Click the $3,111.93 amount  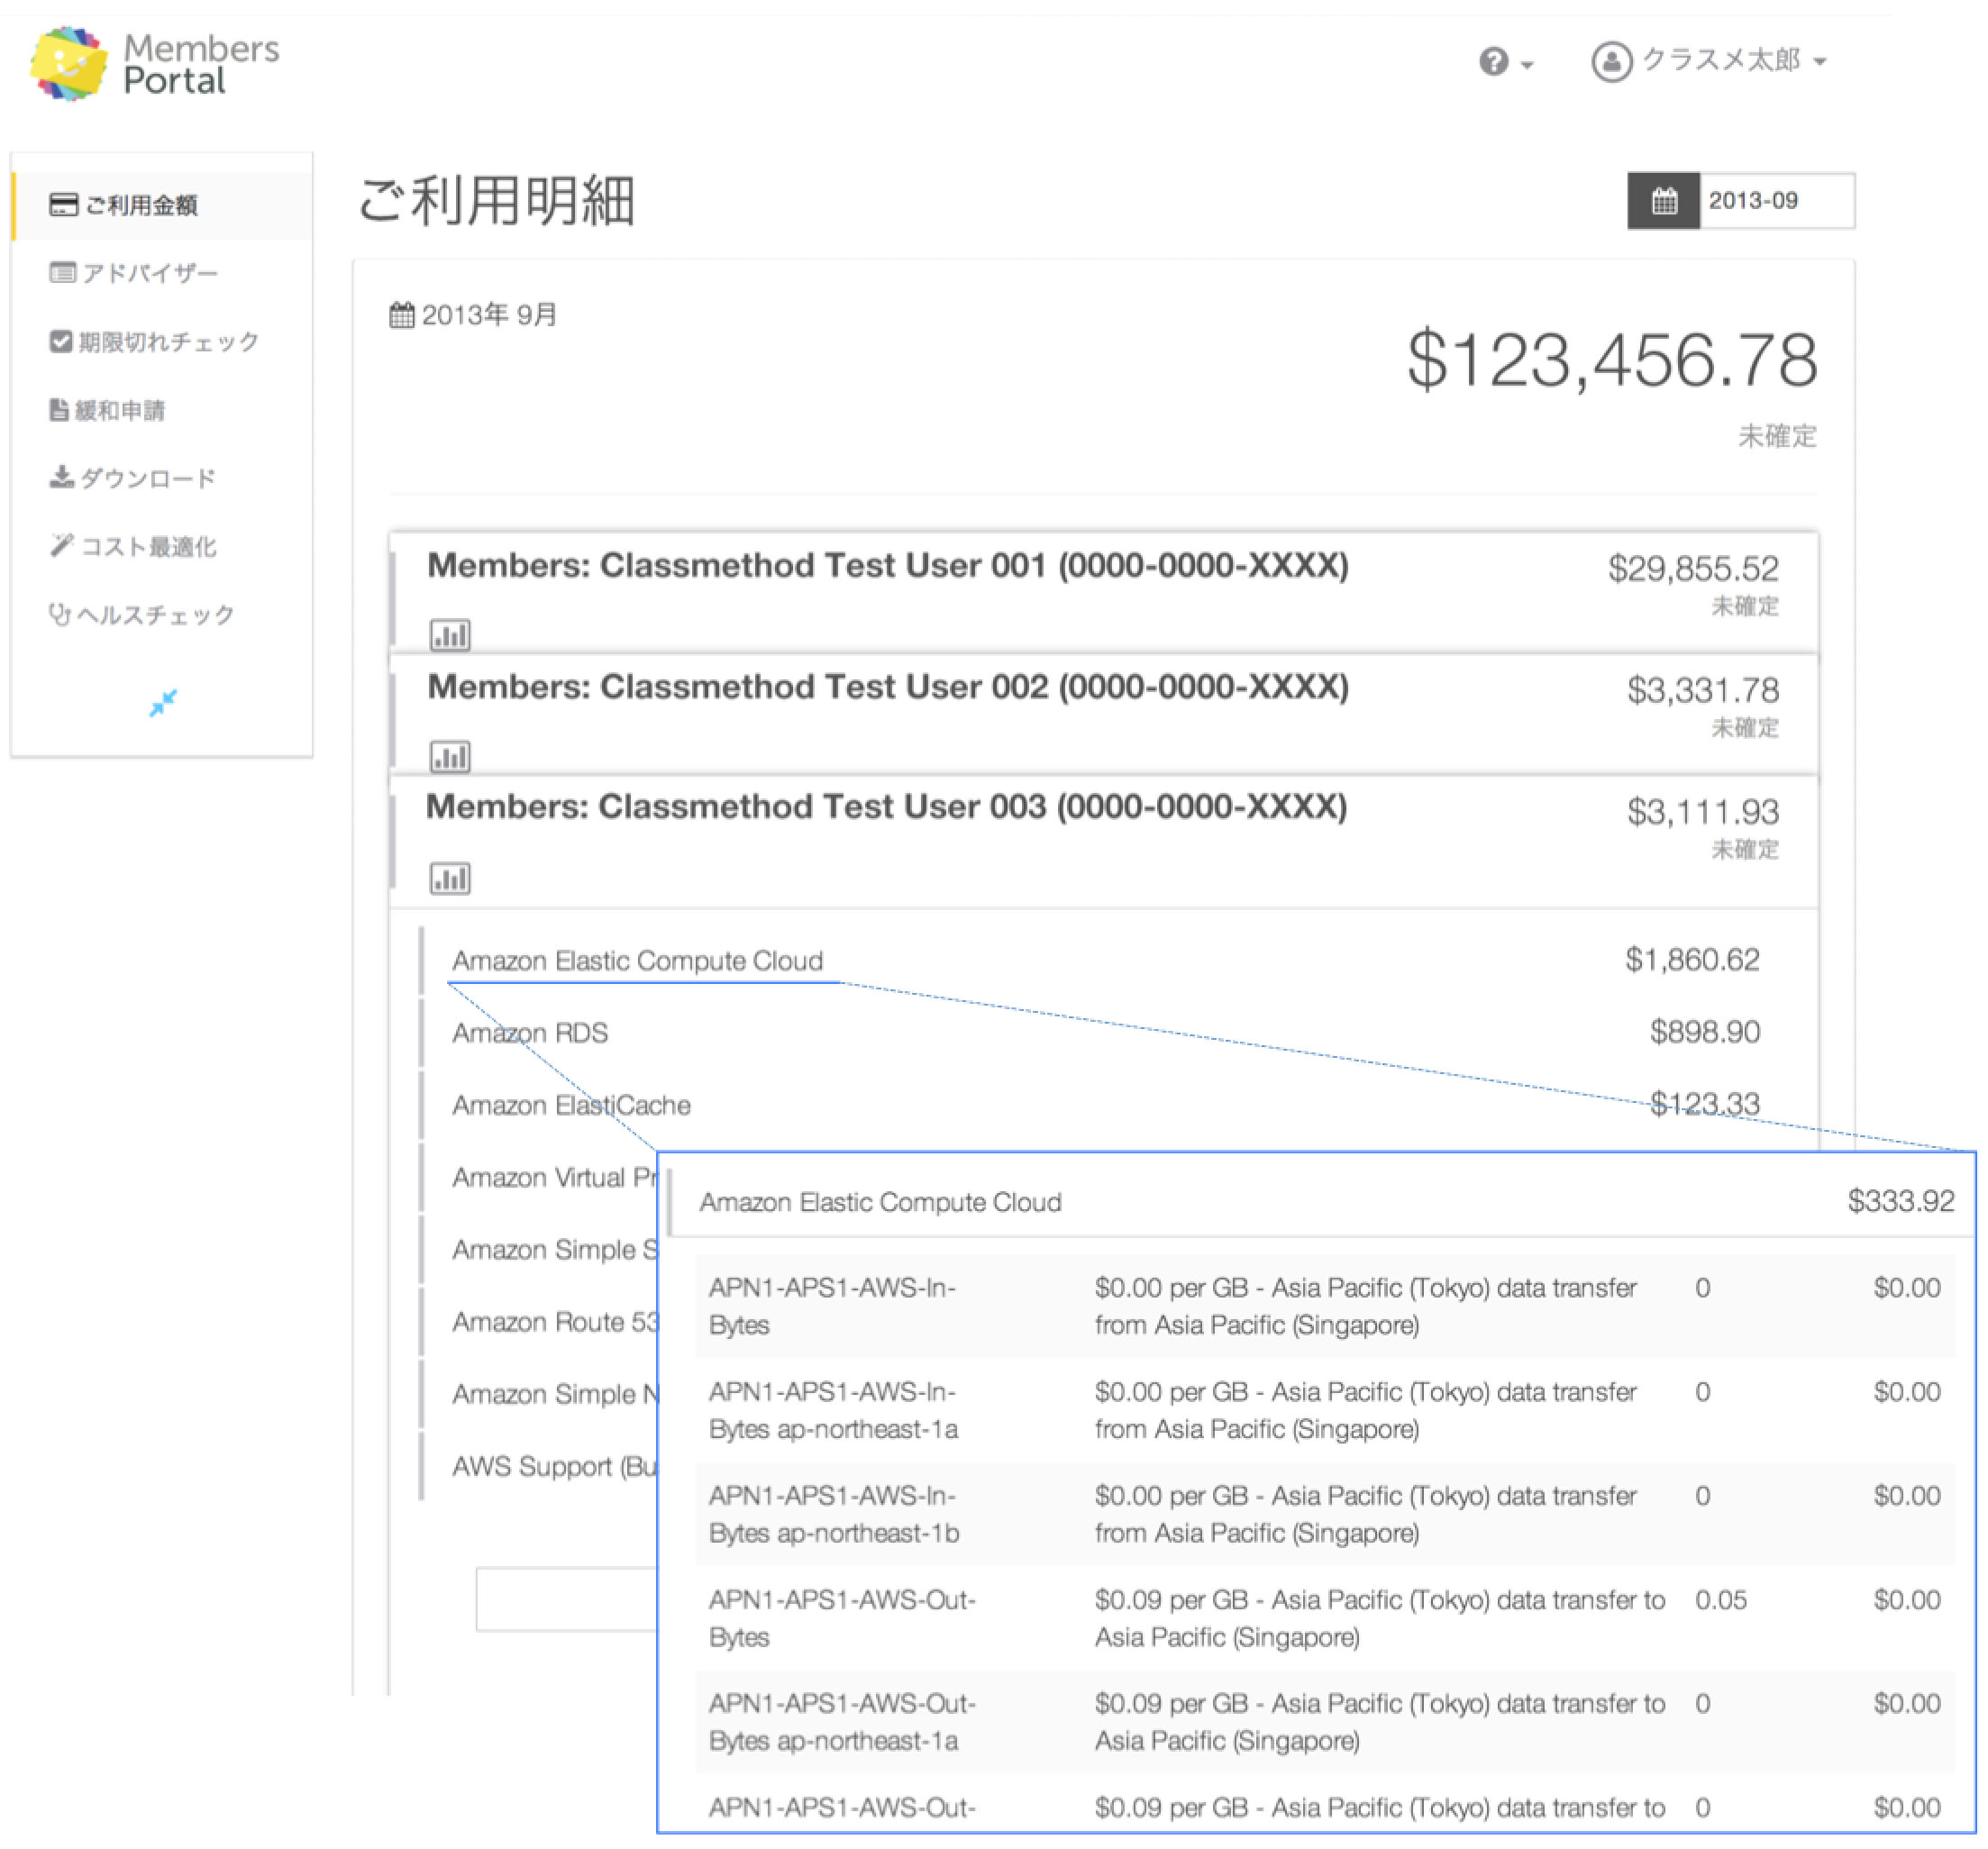click(x=1703, y=812)
